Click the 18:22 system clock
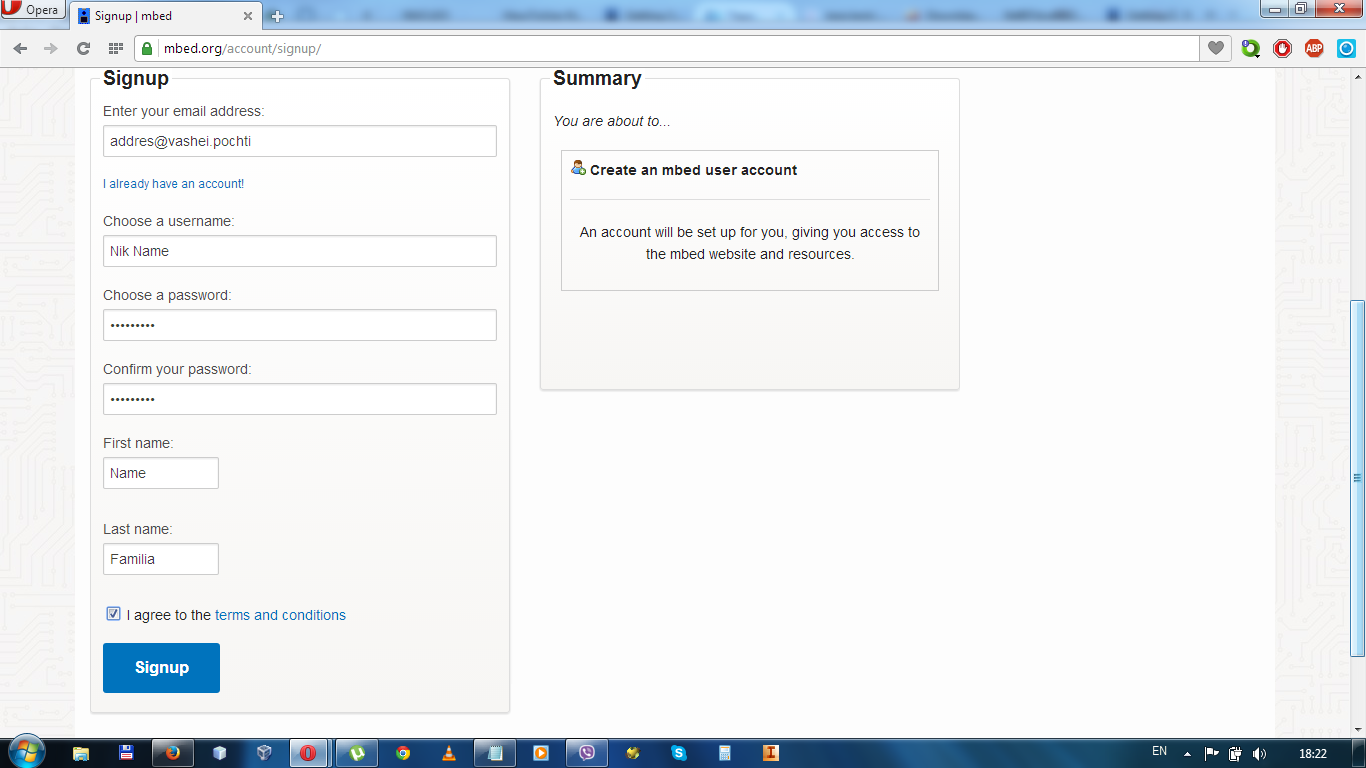 (x=1313, y=754)
